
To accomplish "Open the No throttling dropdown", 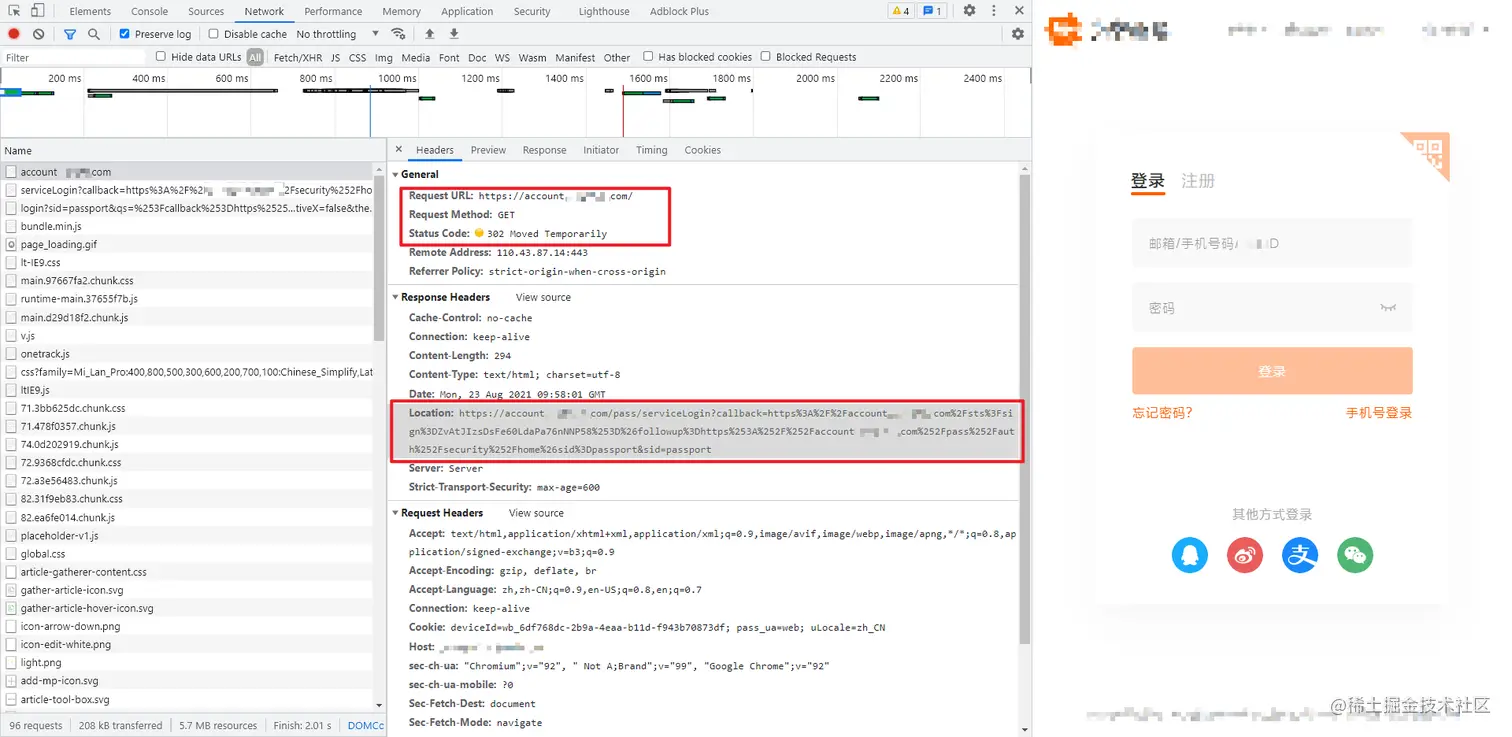I will 336,34.
